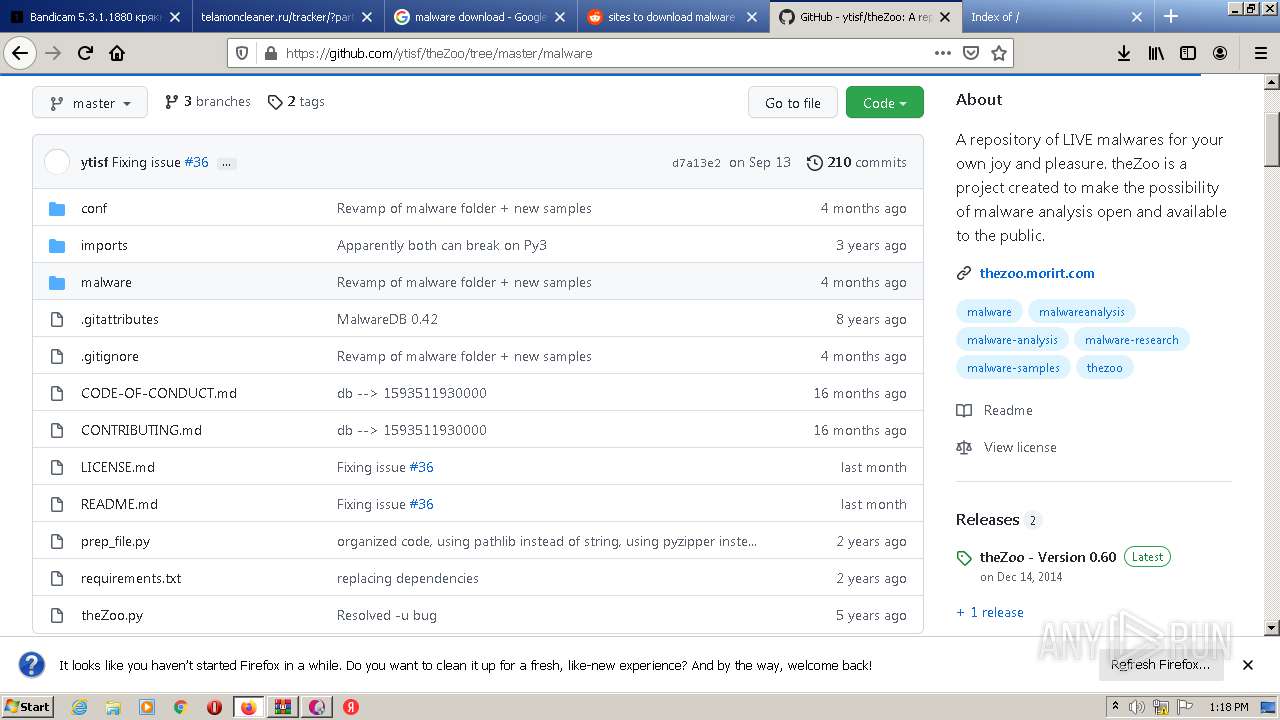Click the Go to file button

tap(793, 102)
